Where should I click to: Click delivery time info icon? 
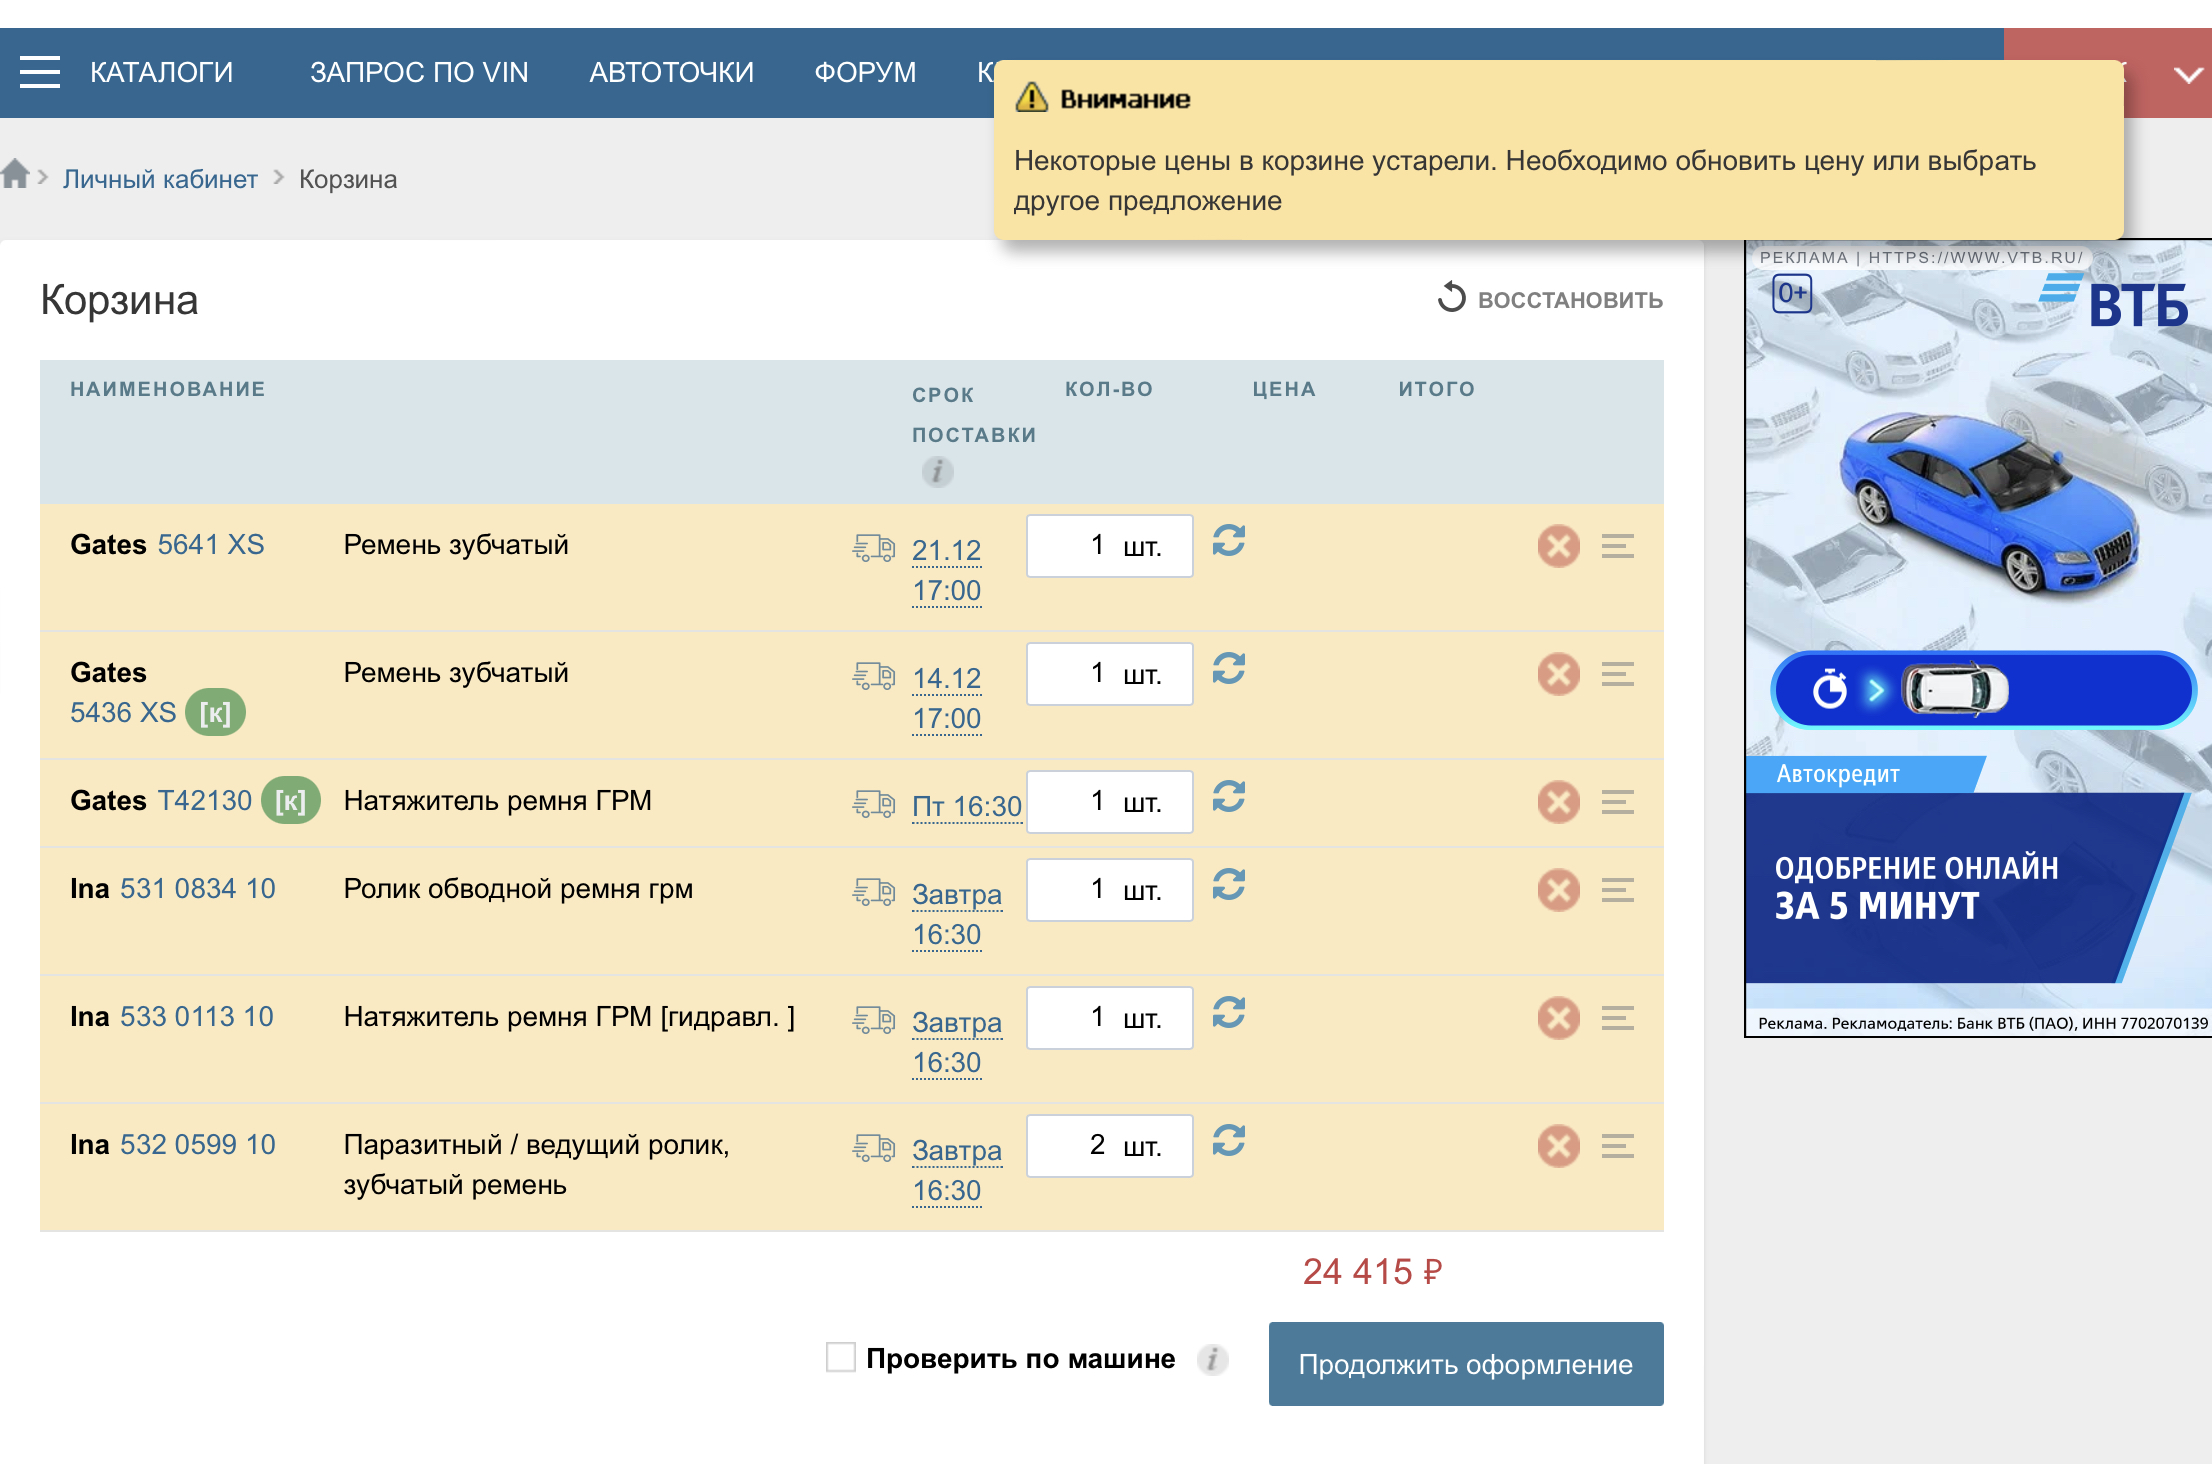937,471
